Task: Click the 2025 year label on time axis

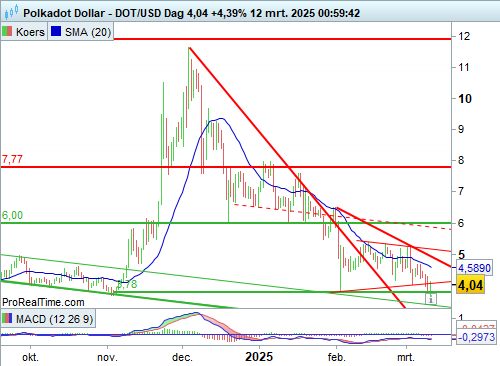Action: 259,357
